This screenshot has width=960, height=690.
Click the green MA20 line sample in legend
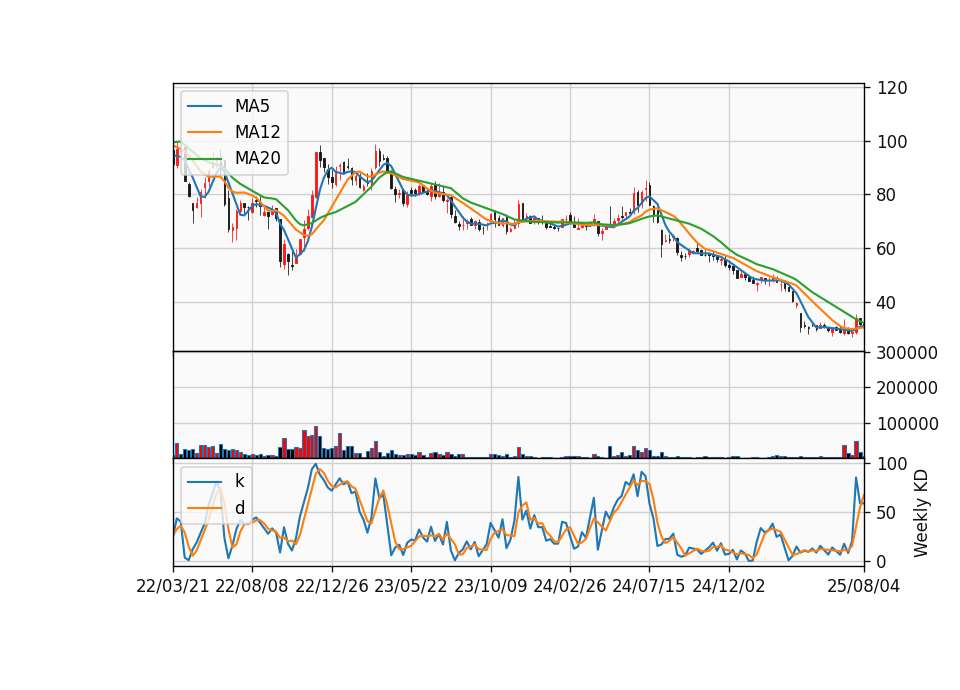(204, 158)
